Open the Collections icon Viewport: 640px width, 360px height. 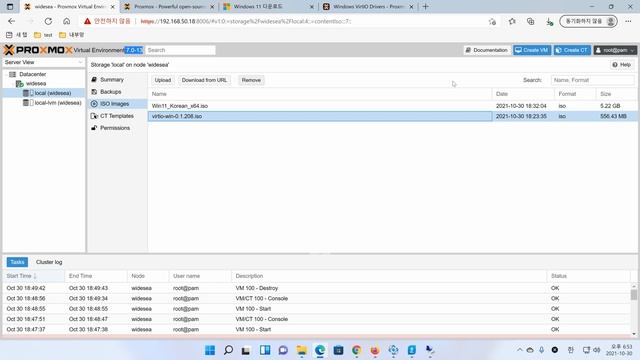tap(531, 21)
